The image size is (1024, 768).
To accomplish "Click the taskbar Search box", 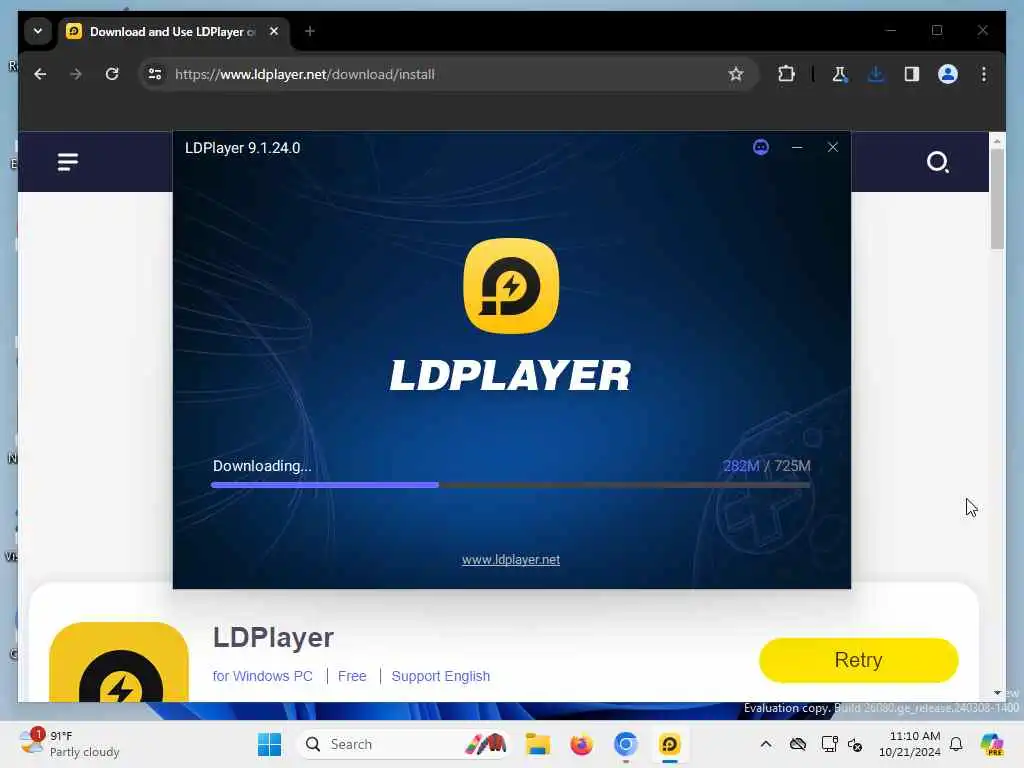I will [404, 744].
